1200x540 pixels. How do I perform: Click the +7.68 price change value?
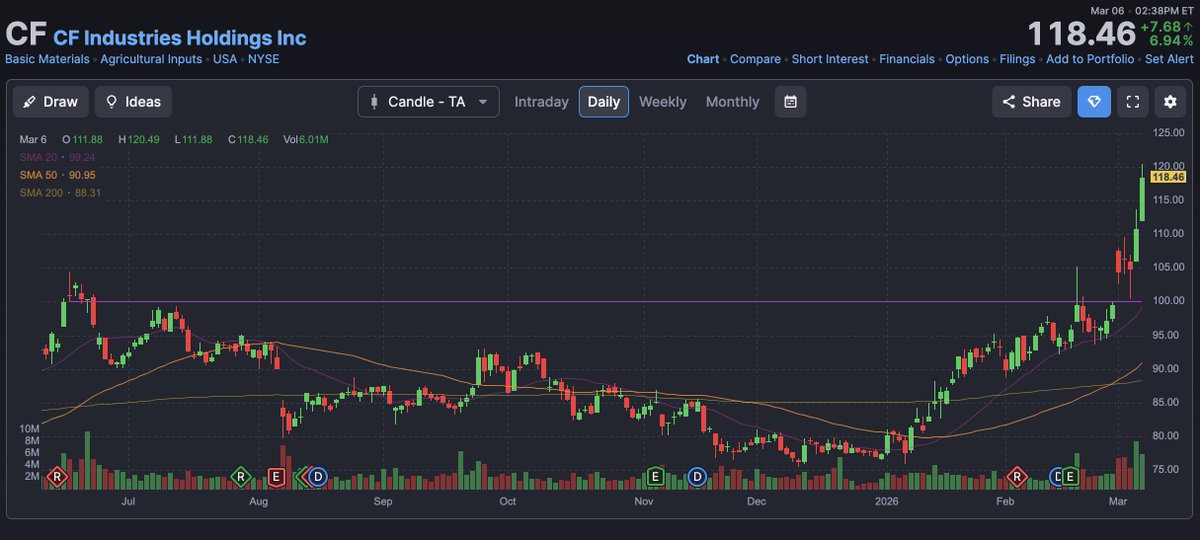pyautogui.click(x=1168, y=25)
